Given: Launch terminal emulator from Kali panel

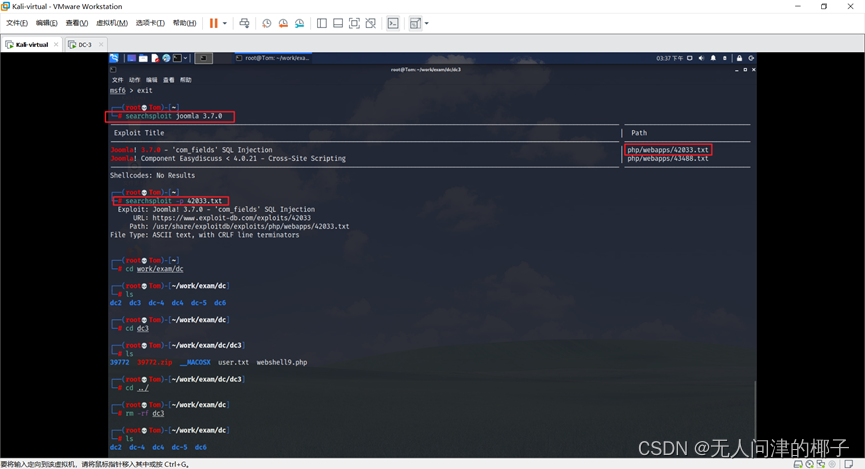Looking at the screenshot, I should pyautogui.click(x=177, y=58).
